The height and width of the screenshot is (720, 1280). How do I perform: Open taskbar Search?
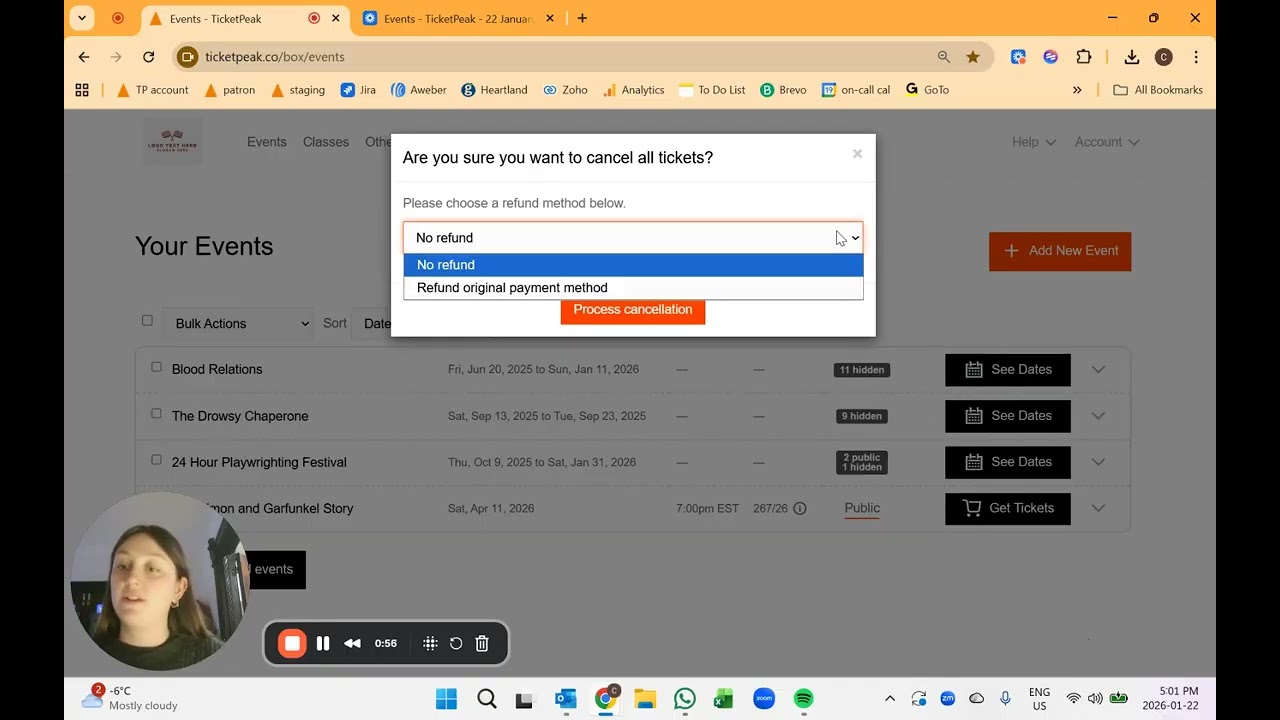487,699
